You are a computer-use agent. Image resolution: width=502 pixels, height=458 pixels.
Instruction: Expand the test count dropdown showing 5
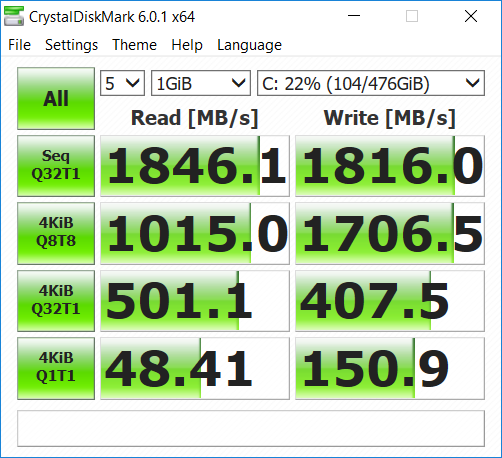122,83
